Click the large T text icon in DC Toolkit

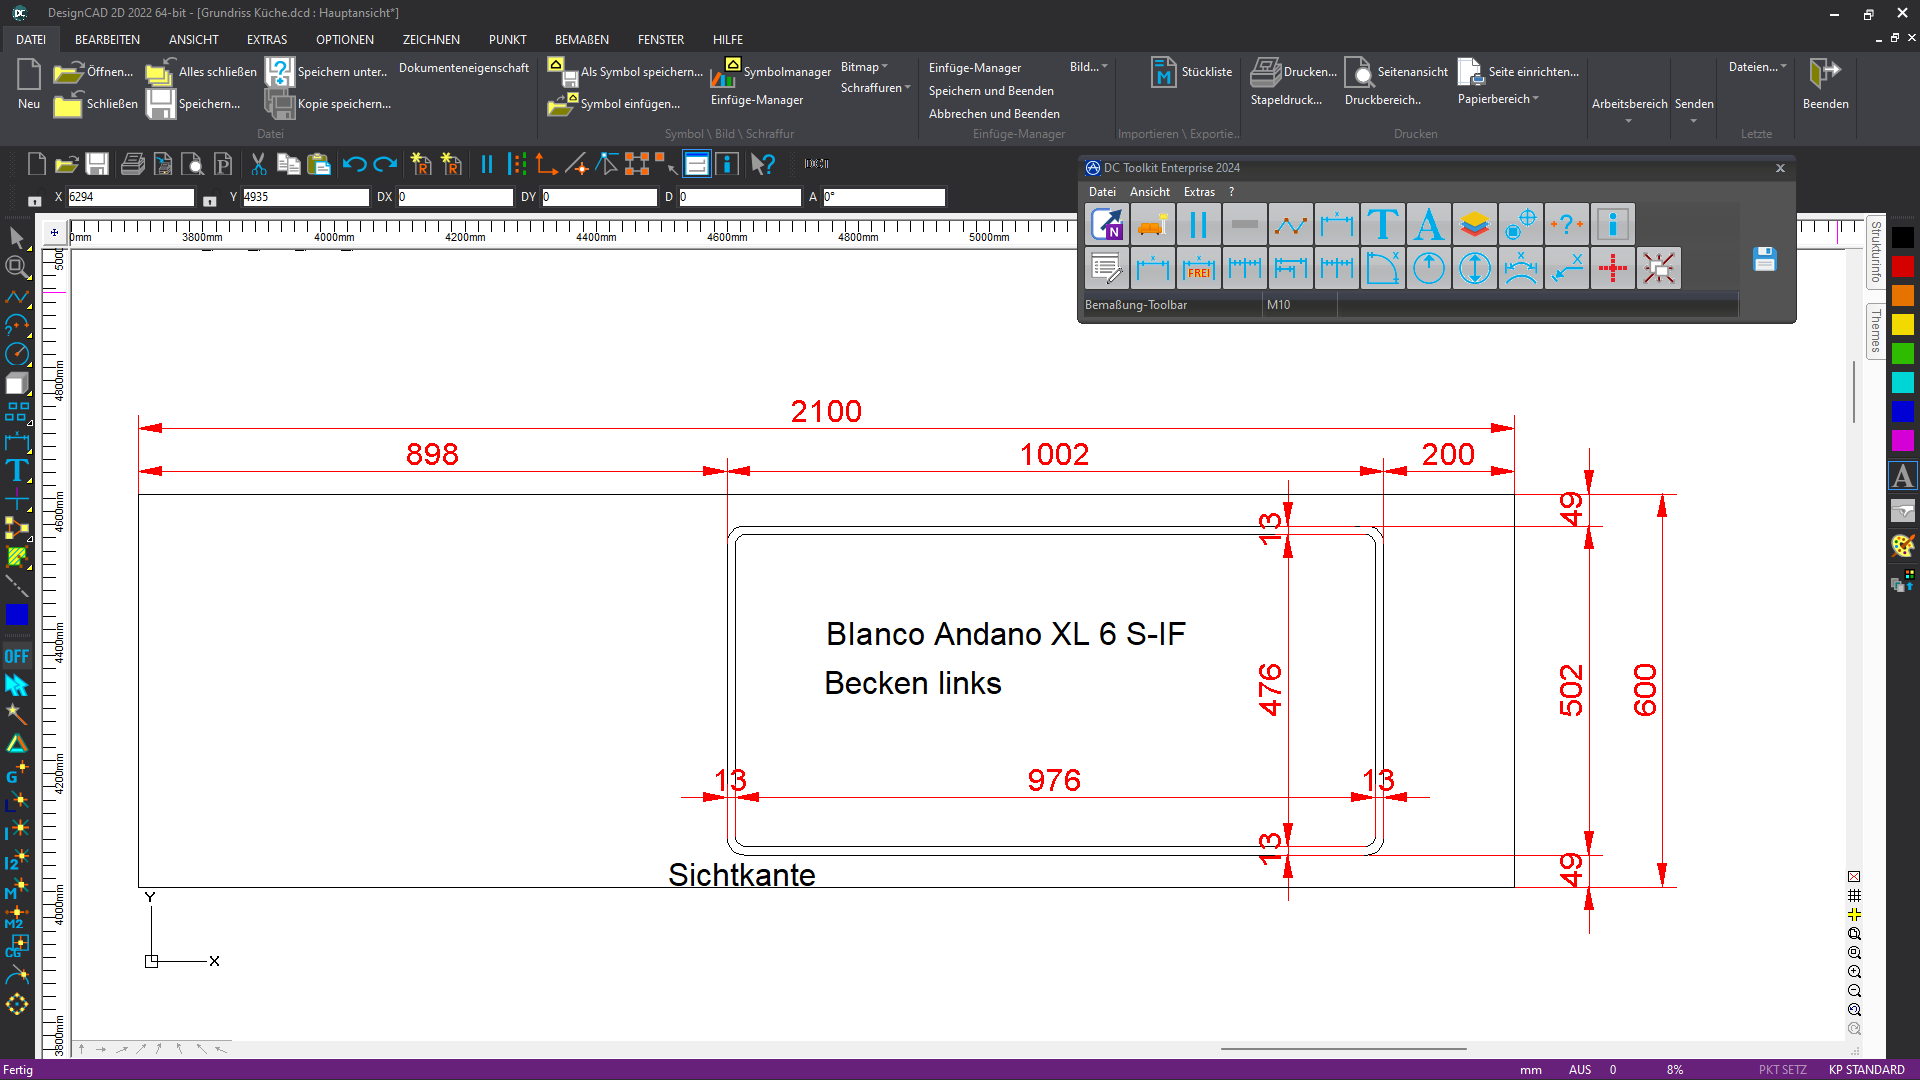click(1382, 224)
